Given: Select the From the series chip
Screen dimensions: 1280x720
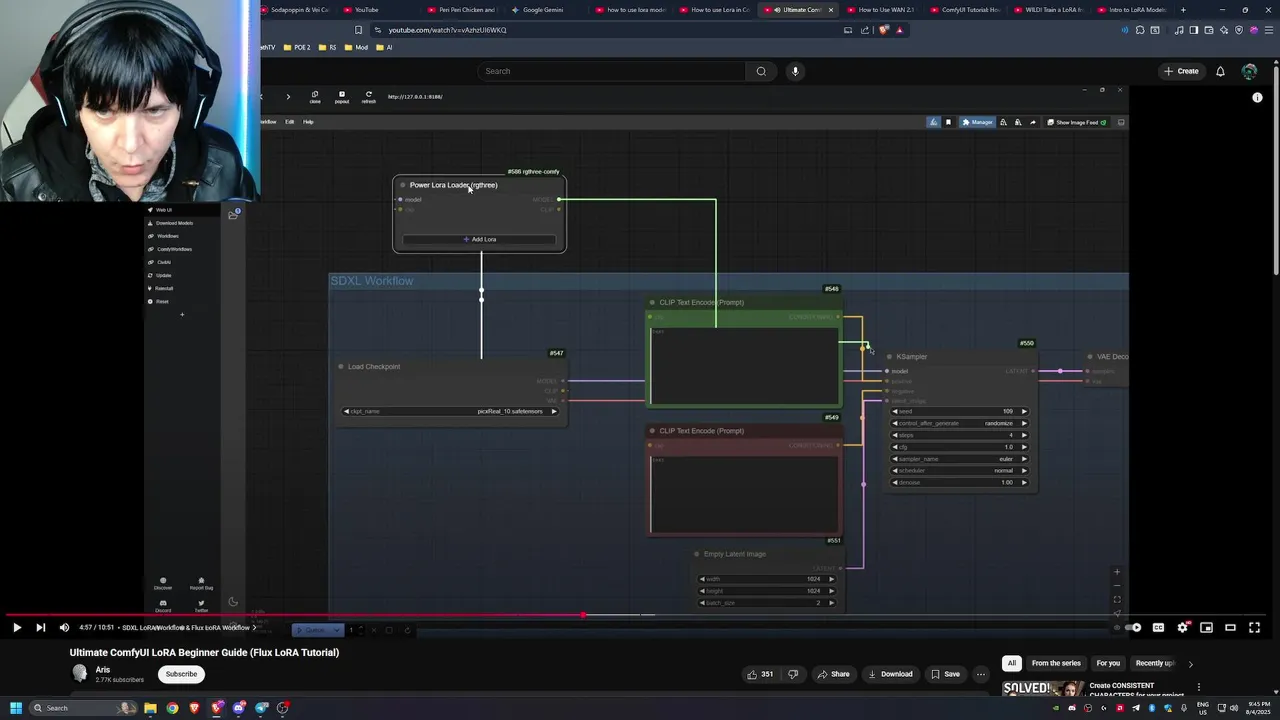Looking at the screenshot, I should pos(1056,663).
